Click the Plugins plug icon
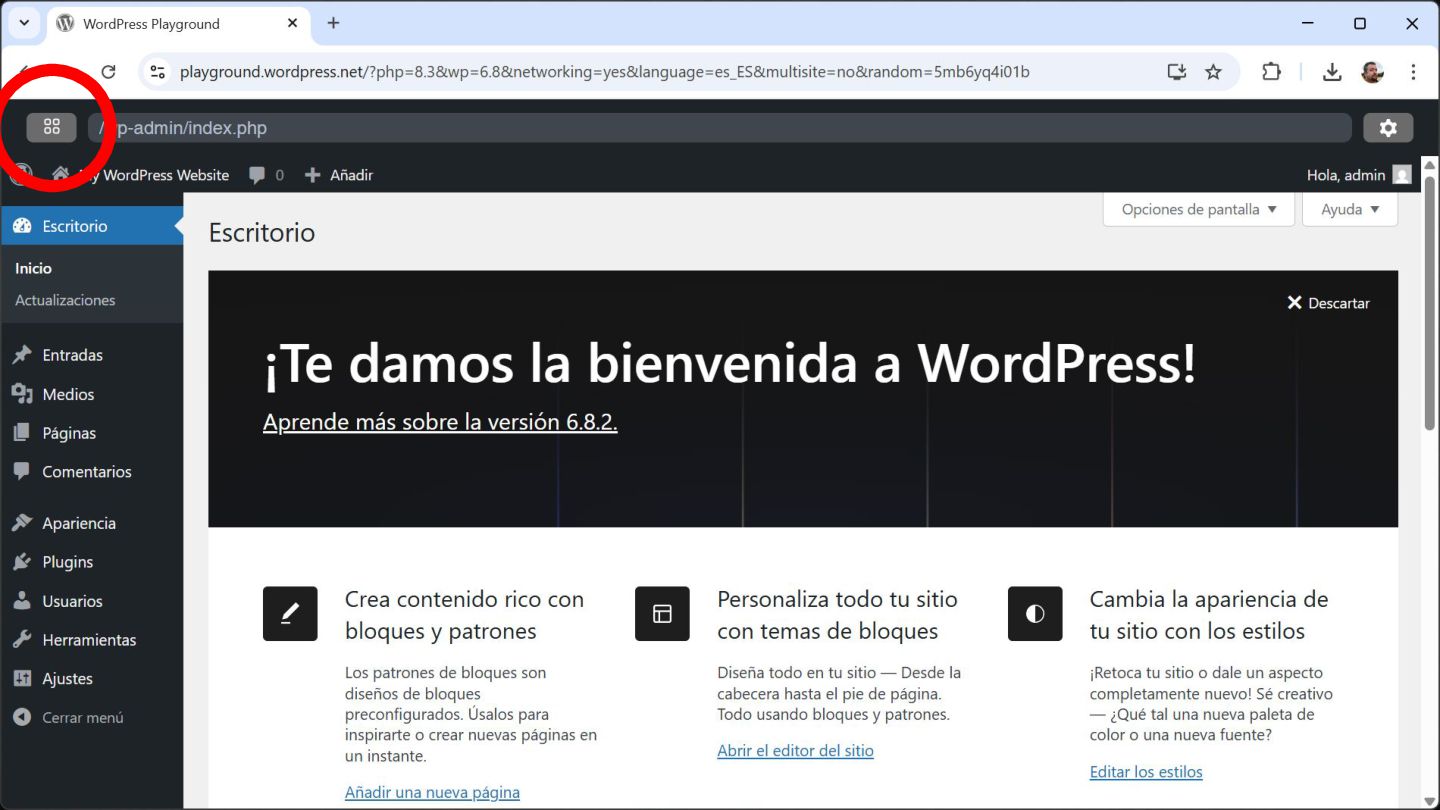This screenshot has height=810, width=1440. (x=22, y=562)
